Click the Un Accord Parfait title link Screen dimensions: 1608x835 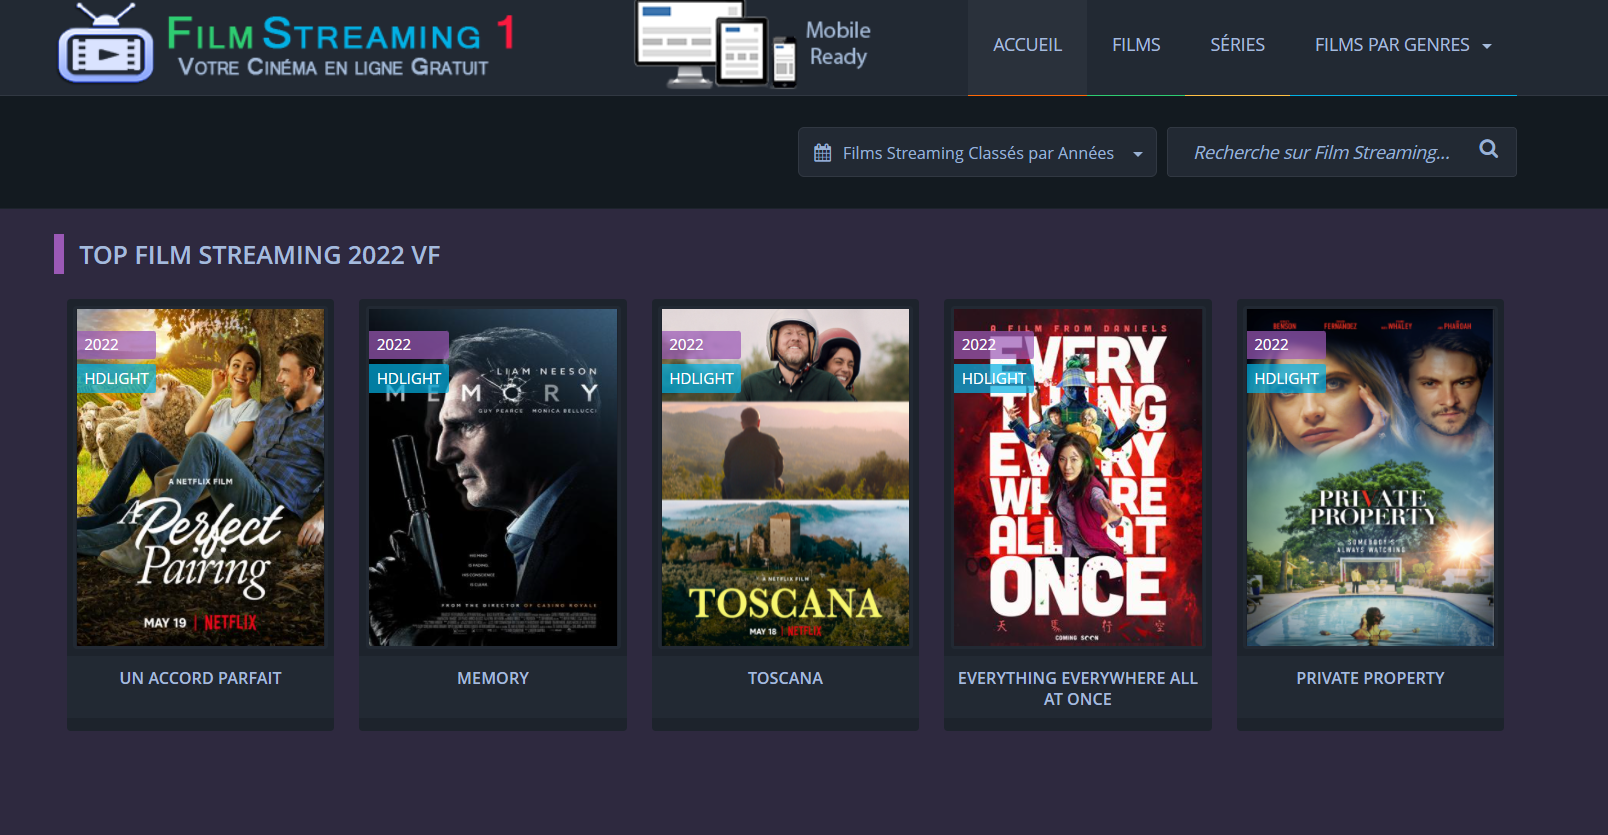click(200, 678)
